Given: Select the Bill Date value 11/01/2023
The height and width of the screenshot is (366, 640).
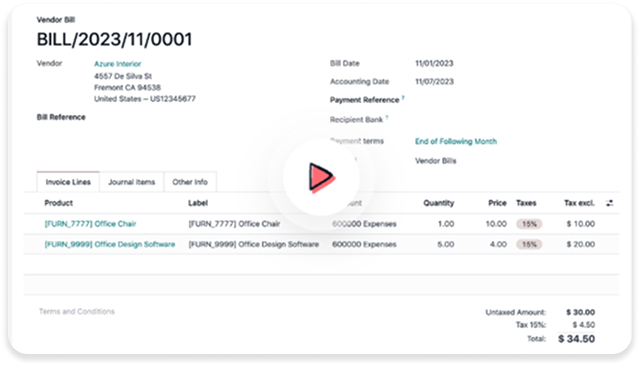Looking at the screenshot, I should point(434,64).
